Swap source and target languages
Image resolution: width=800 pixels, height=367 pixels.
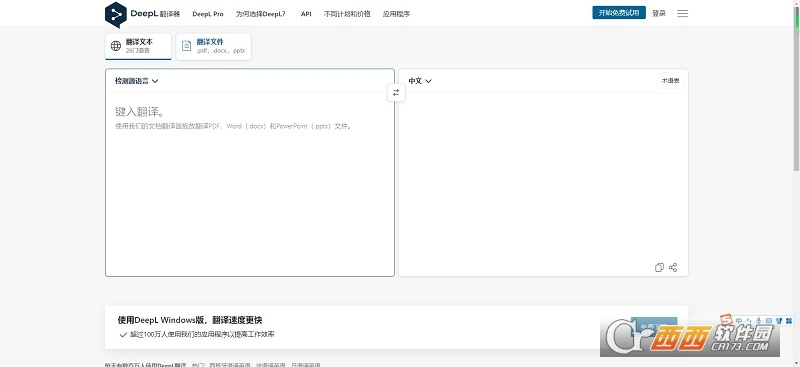(x=396, y=92)
